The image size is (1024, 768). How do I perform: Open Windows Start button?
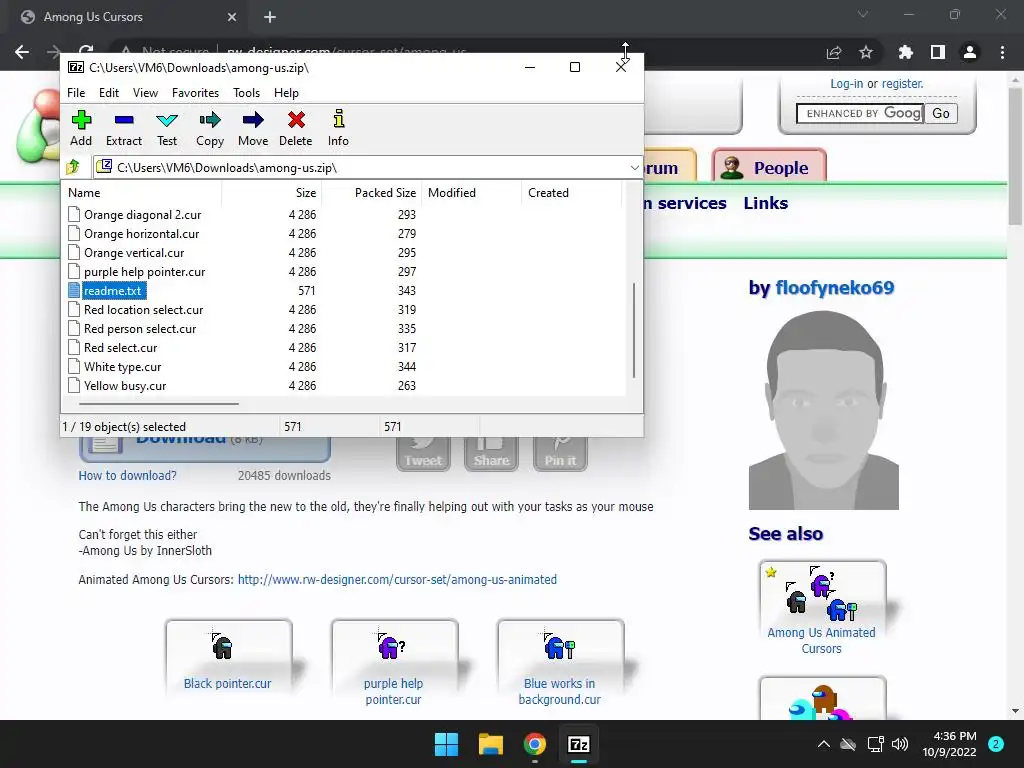pyautogui.click(x=447, y=744)
